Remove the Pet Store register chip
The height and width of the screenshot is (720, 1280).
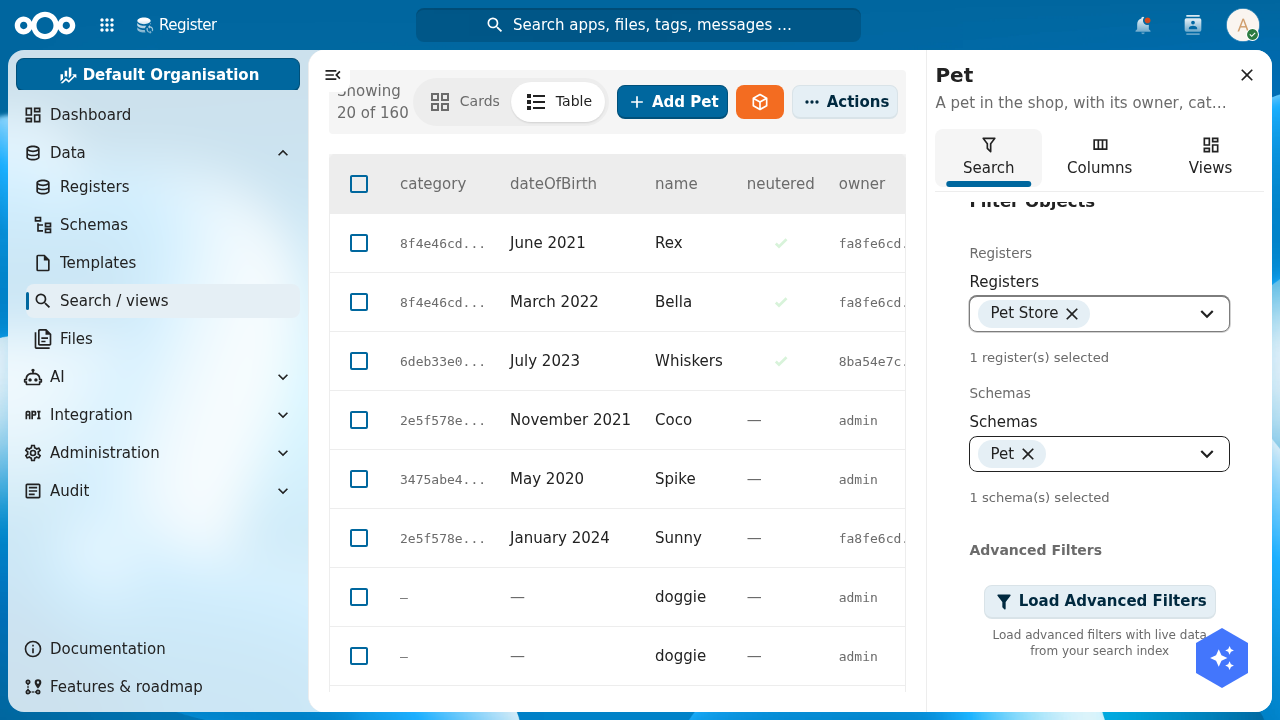click(x=1072, y=314)
